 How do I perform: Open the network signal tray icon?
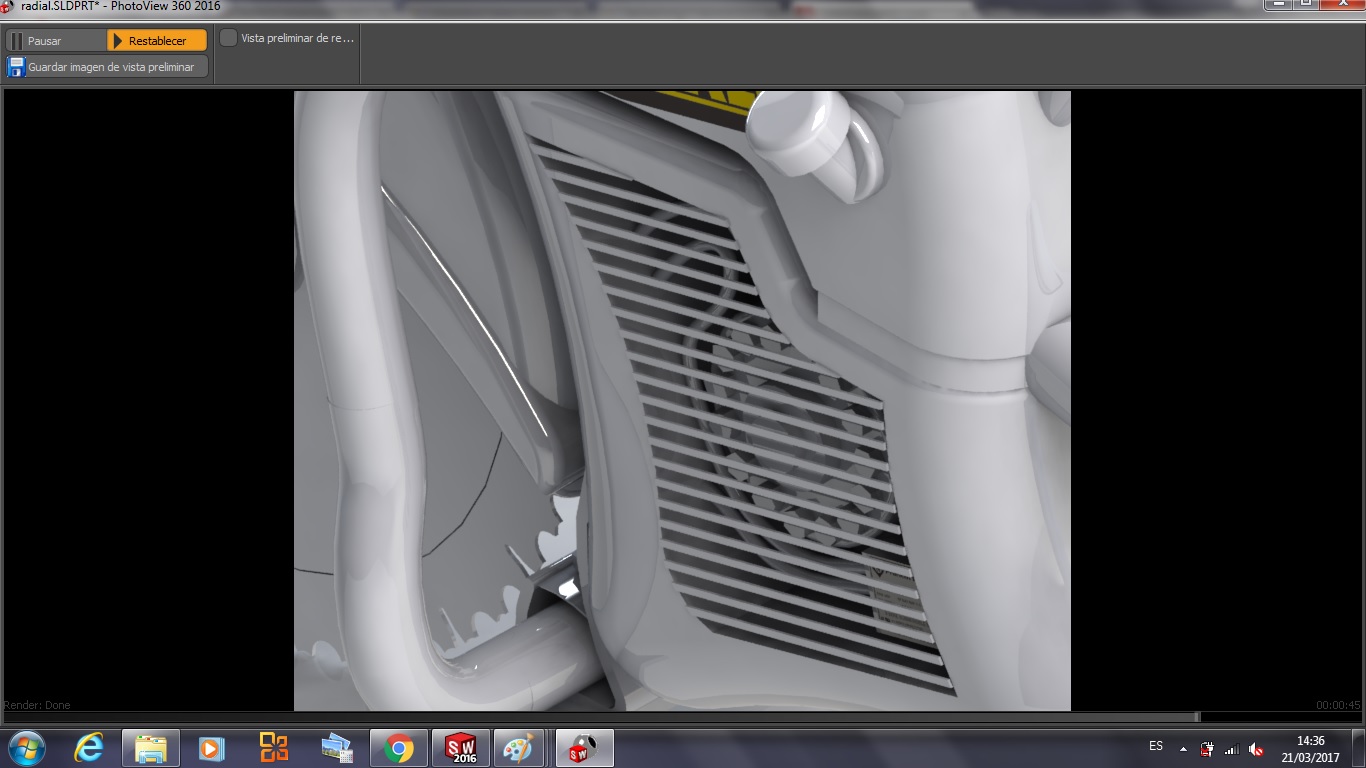(x=1232, y=749)
